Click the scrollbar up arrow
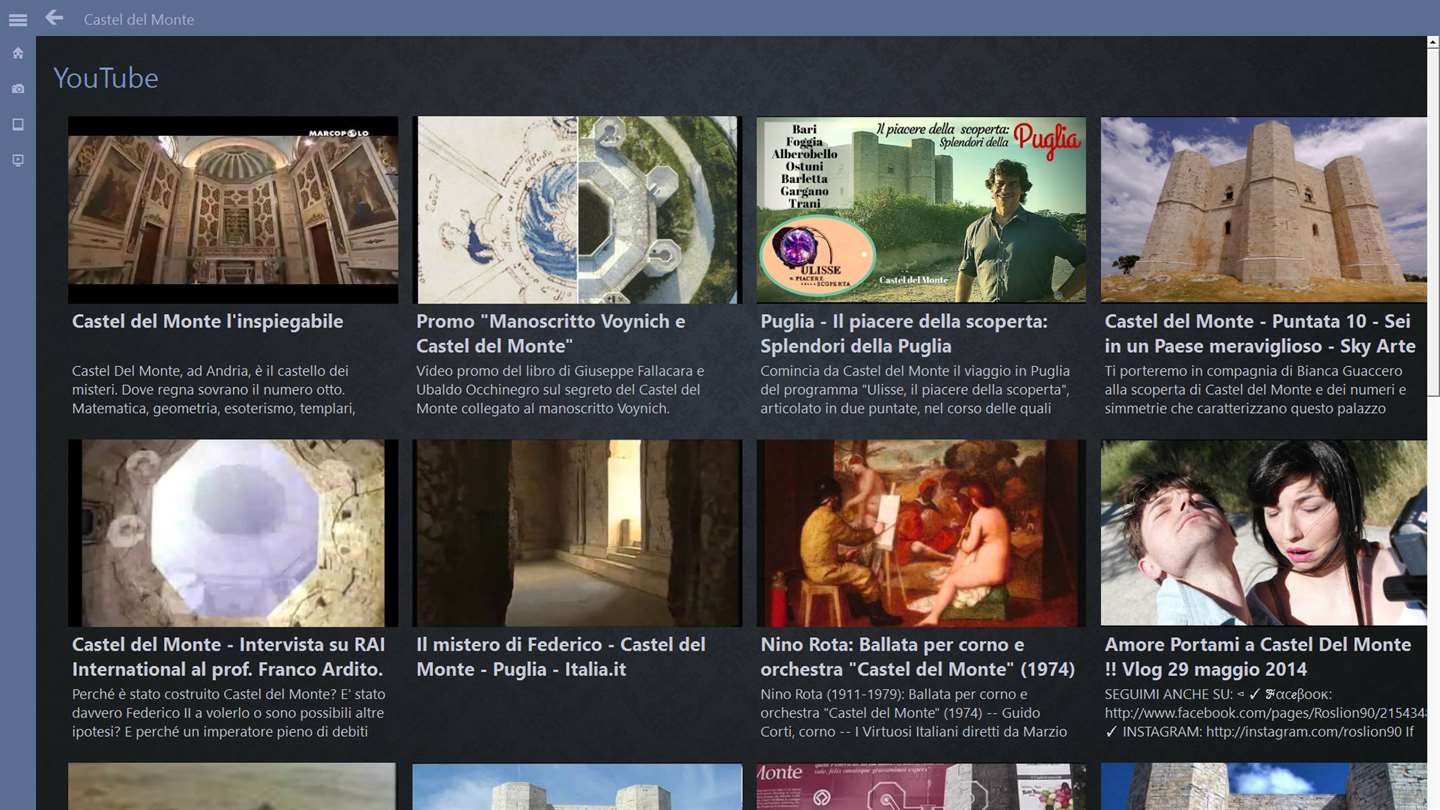Image resolution: width=1440 pixels, height=810 pixels. (1434, 43)
